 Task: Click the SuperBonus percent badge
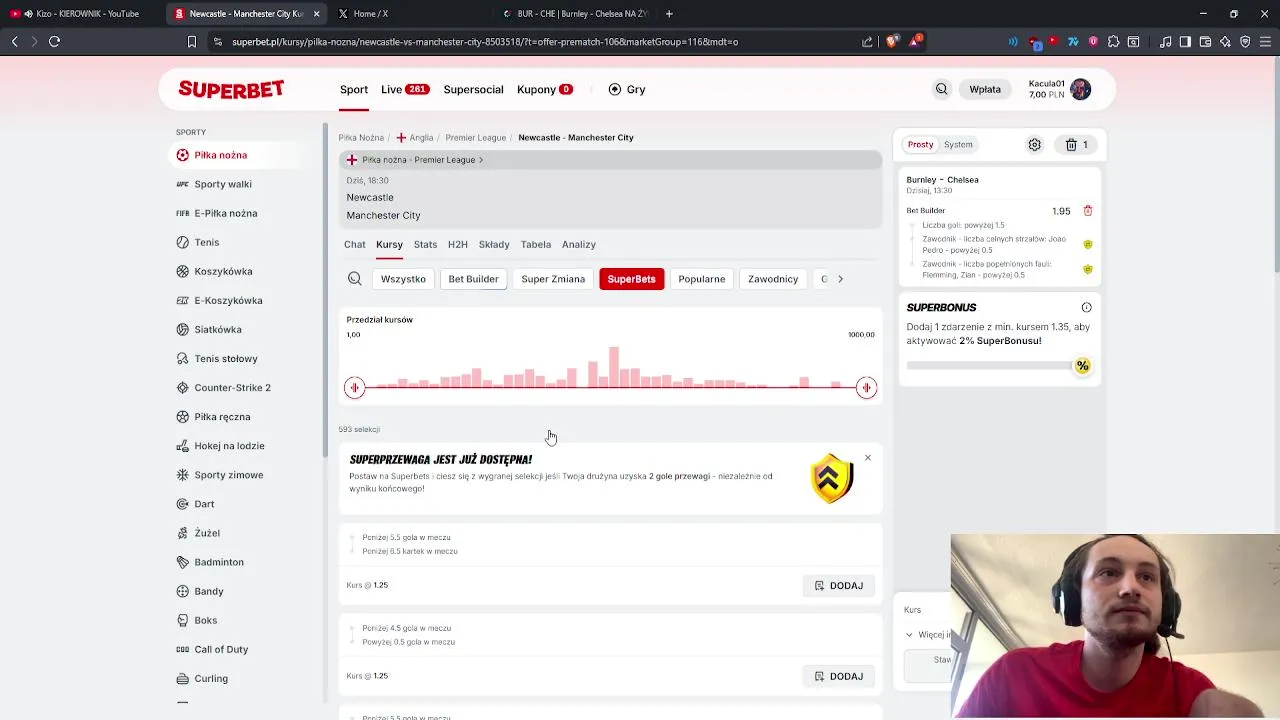click(x=1082, y=366)
